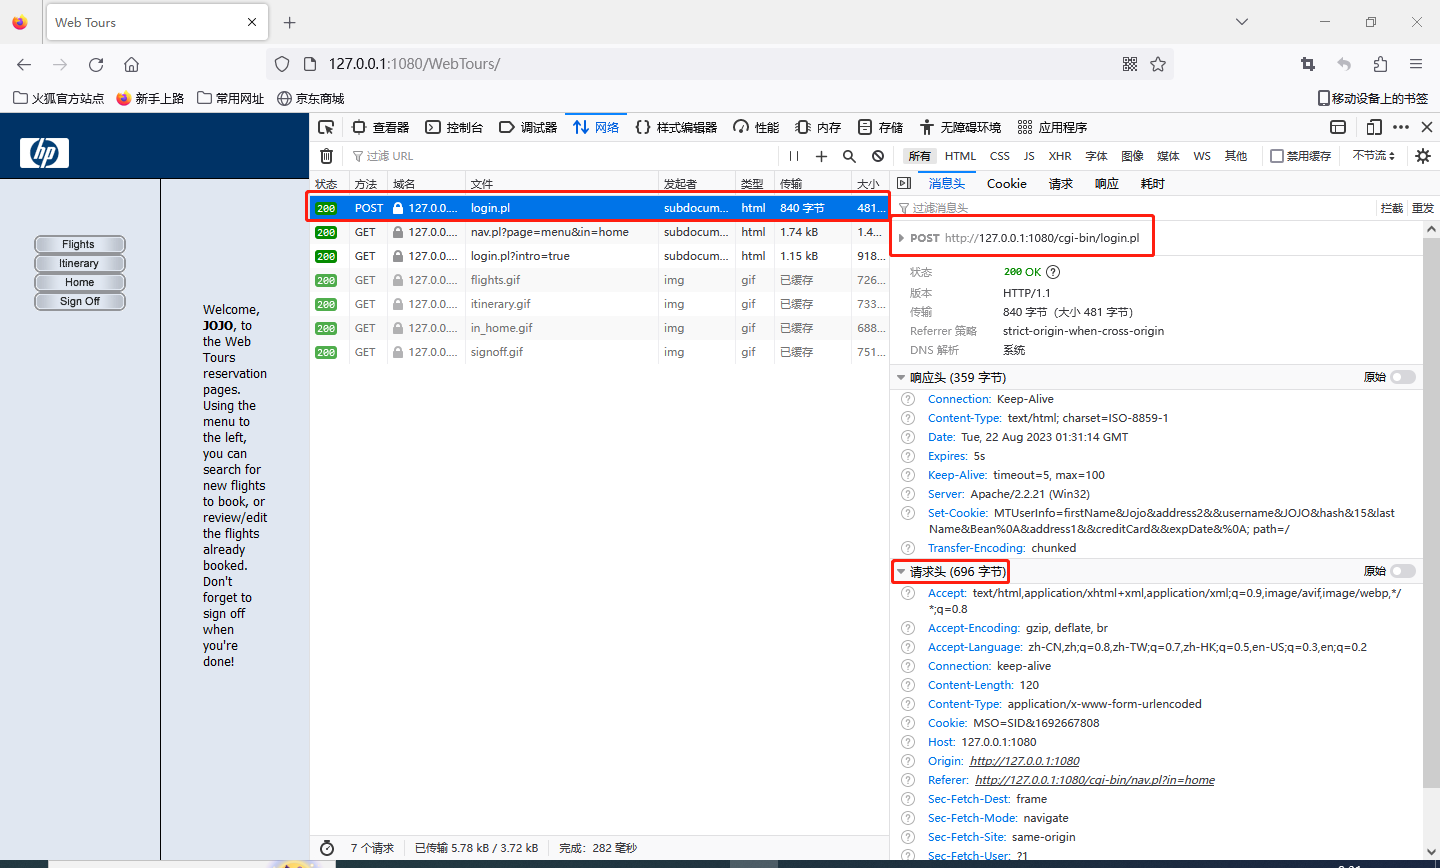Image resolution: width=1440 pixels, height=868 pixels.
Task: Switch devtools dock layout icon
Action: coord(1338,127)
